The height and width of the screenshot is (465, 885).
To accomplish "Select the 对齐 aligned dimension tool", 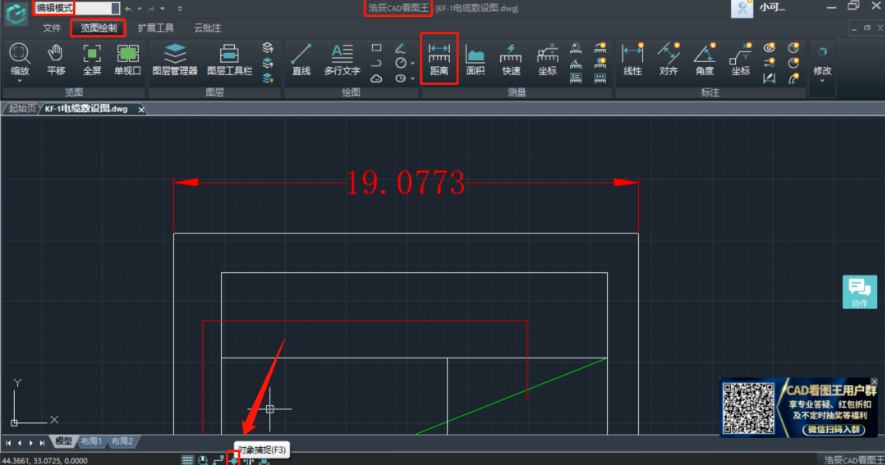I will (668, 59).
